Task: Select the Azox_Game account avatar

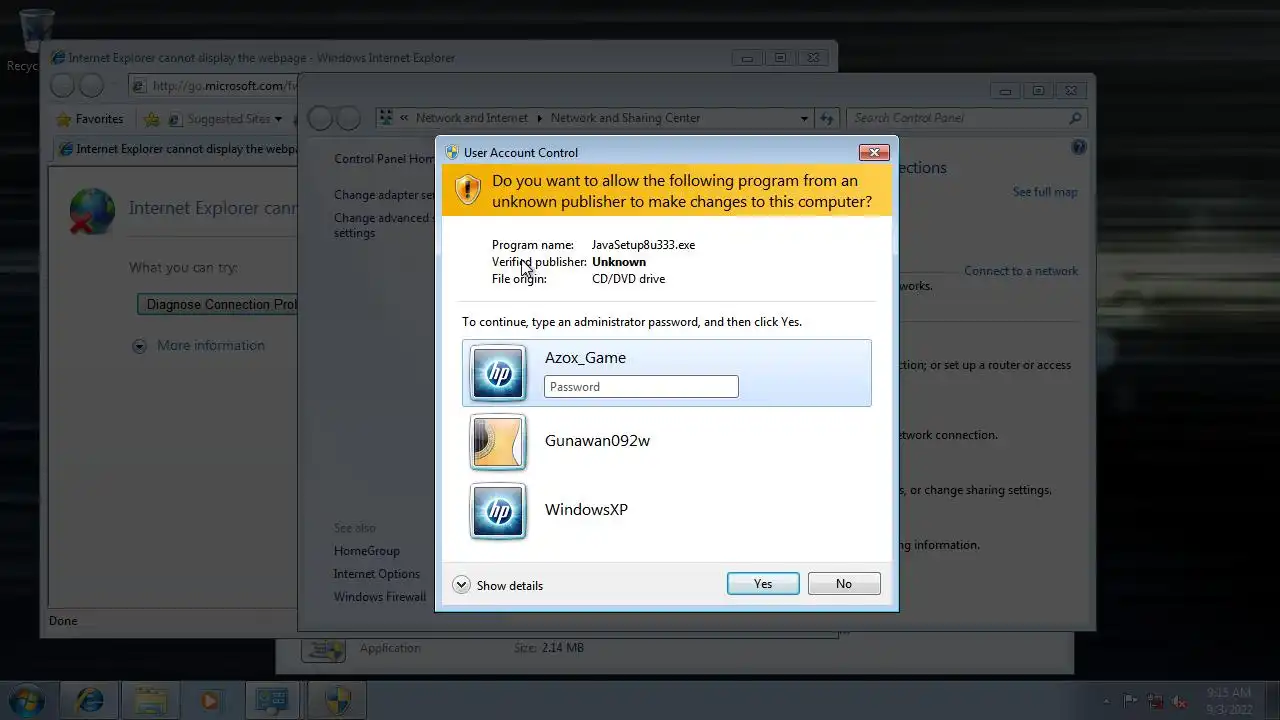Action: [x=498, y=373]
